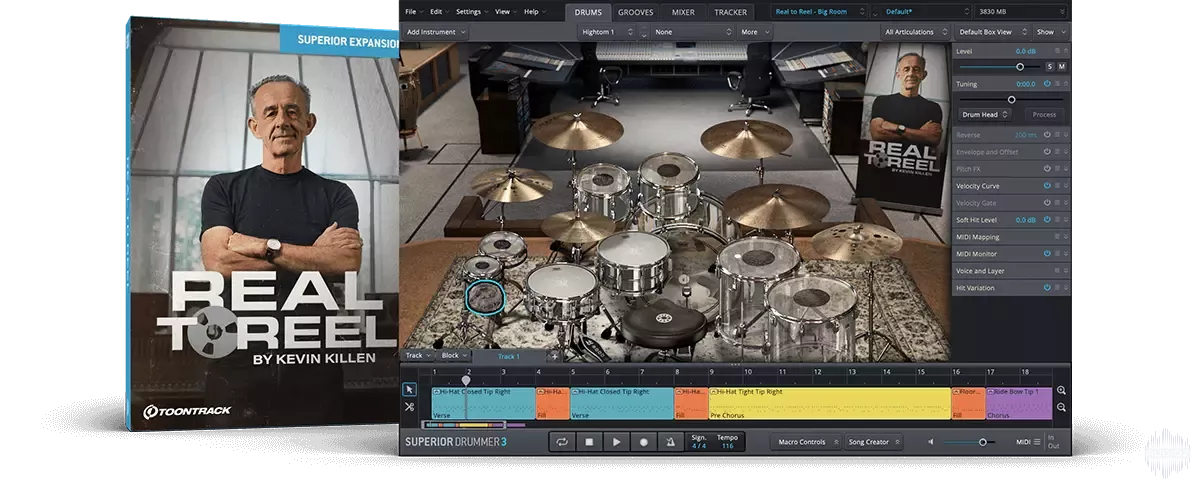Switch to the GROOVES tab
The width and height of the screenshot is (1200, 488).
tap(636, 12)
